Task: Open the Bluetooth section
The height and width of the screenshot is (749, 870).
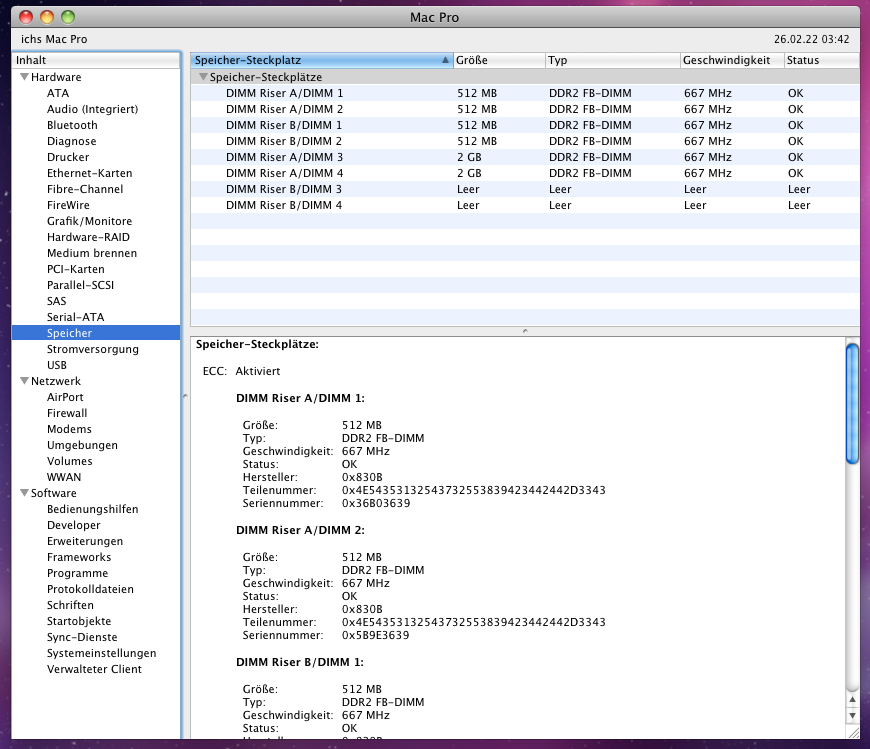Action: [x=72, y=125]
